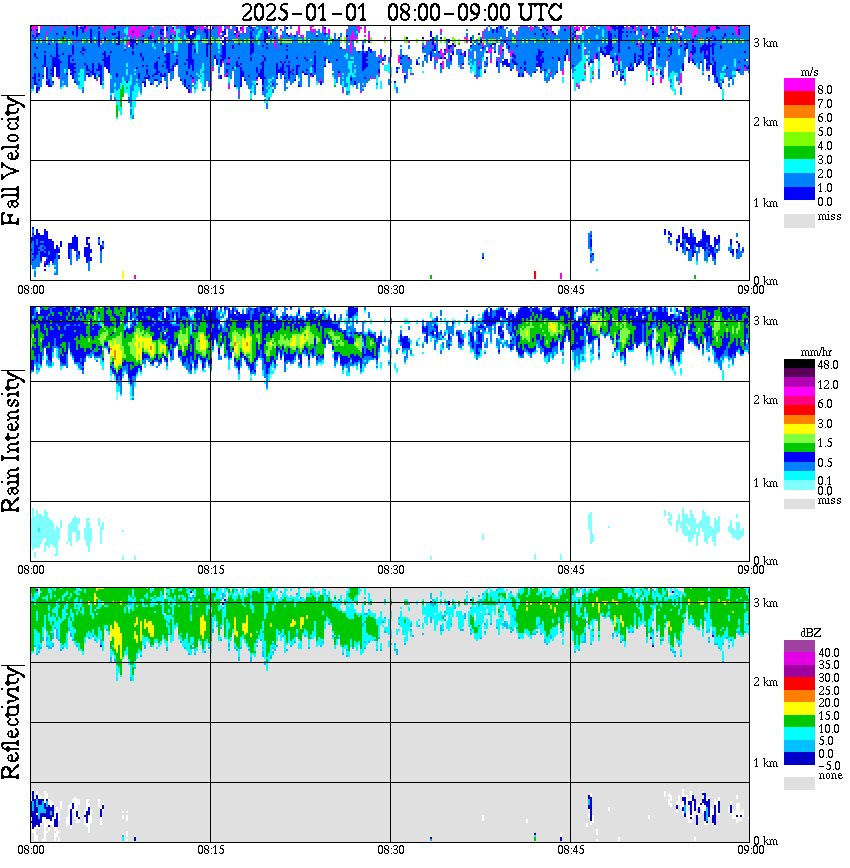Click the 3 km height label on the Fall Velocity panel
The height and width of the screenshot is (868, 850).
coord(766,43)
